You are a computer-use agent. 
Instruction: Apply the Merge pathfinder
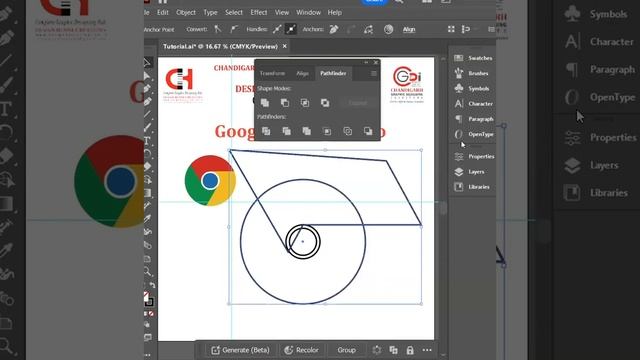pos(307,131)
